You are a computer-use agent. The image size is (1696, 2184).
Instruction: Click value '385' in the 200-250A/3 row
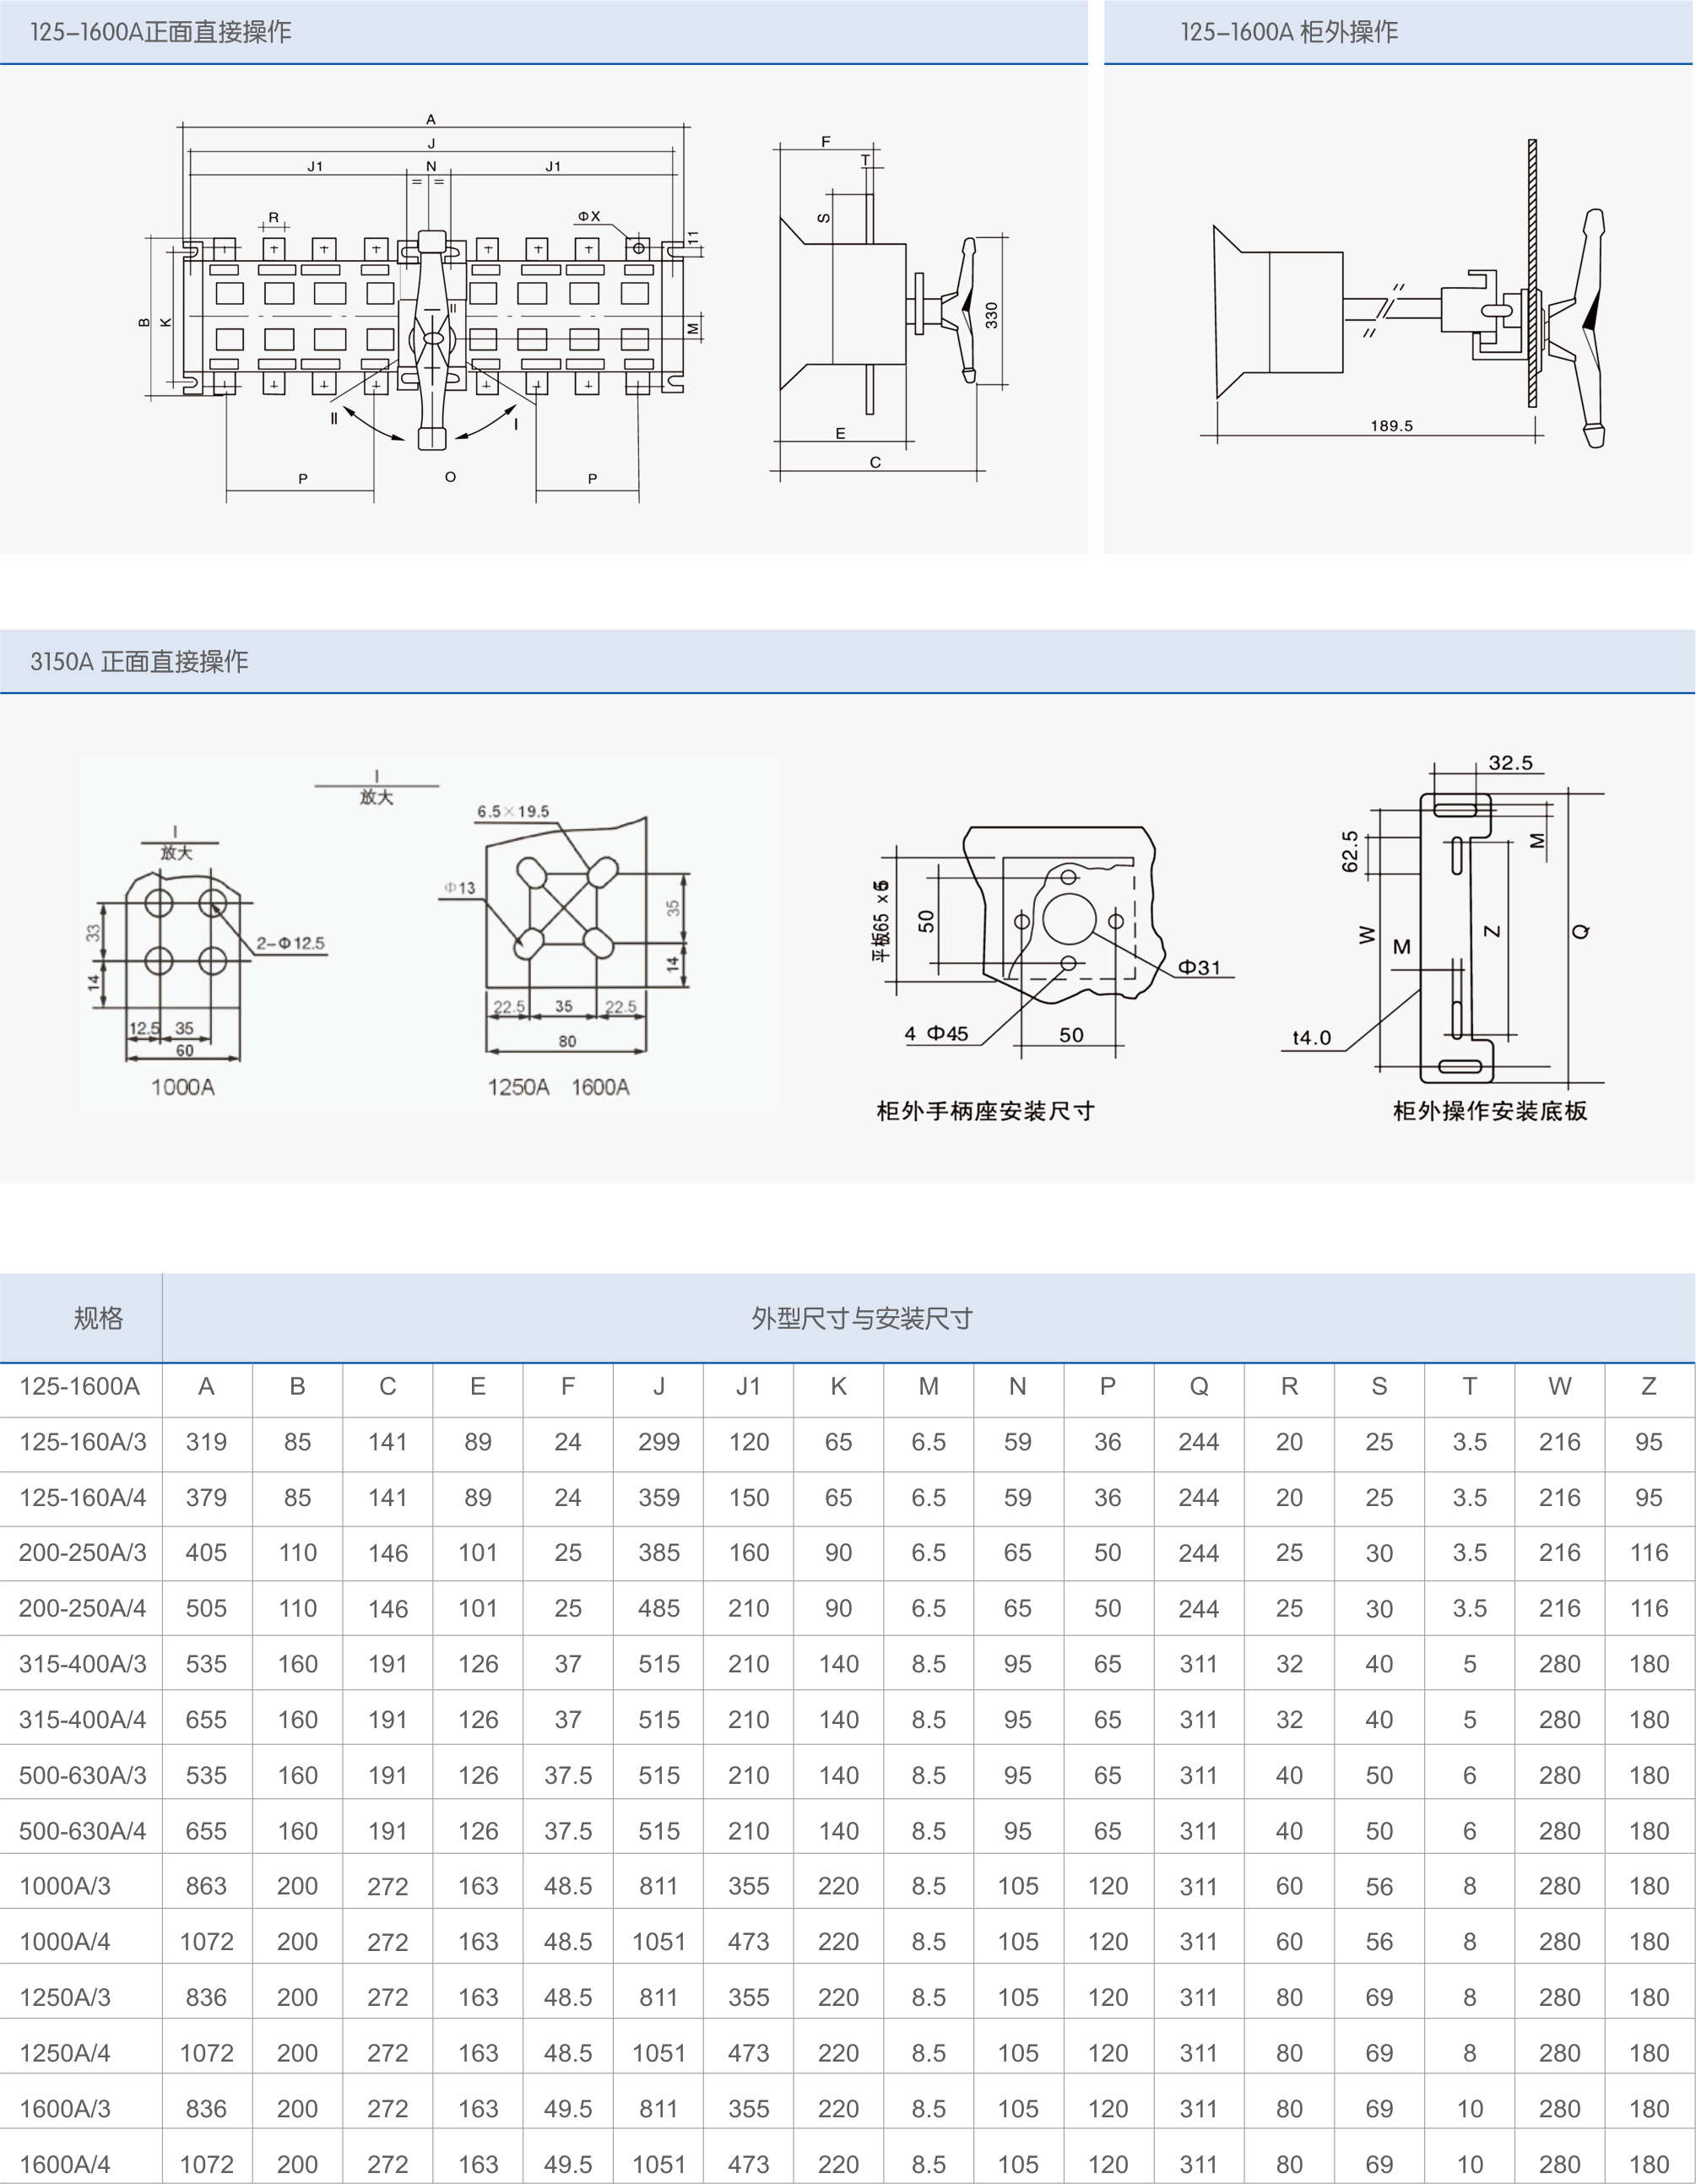pyautogui.click(x=659, y=1553)
